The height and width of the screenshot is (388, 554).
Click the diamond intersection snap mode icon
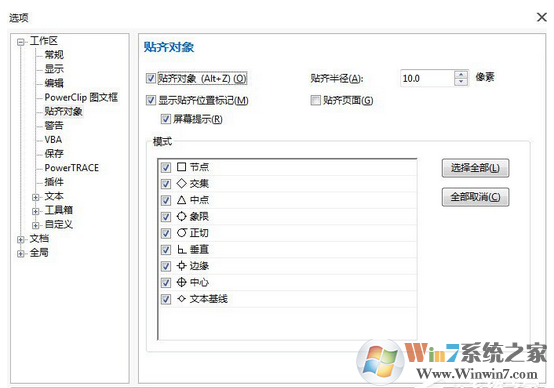coord(181,183)
